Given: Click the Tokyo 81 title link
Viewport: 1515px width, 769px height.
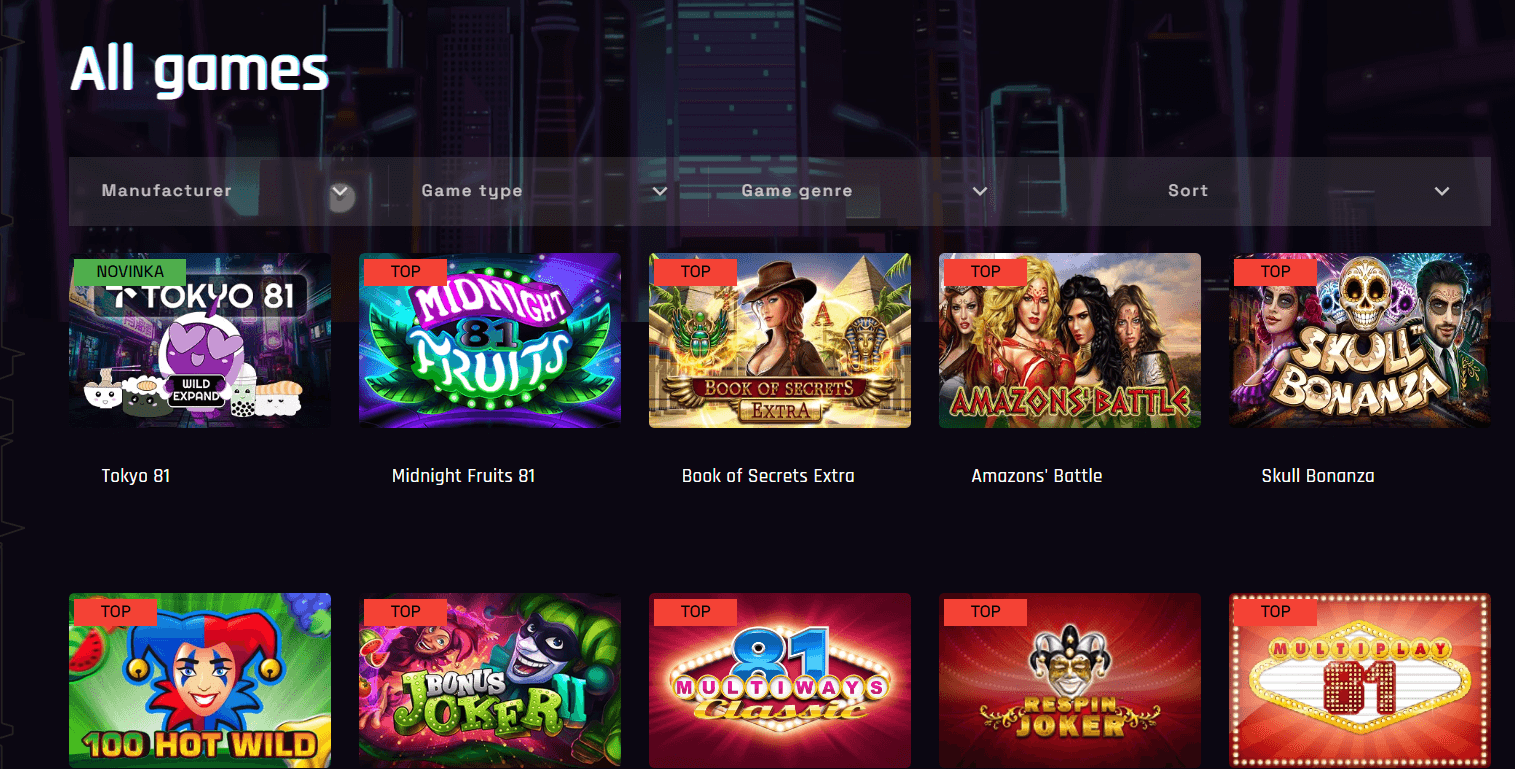Looking at the screenshot, I should pyautogui.click(x=136, y=476).
